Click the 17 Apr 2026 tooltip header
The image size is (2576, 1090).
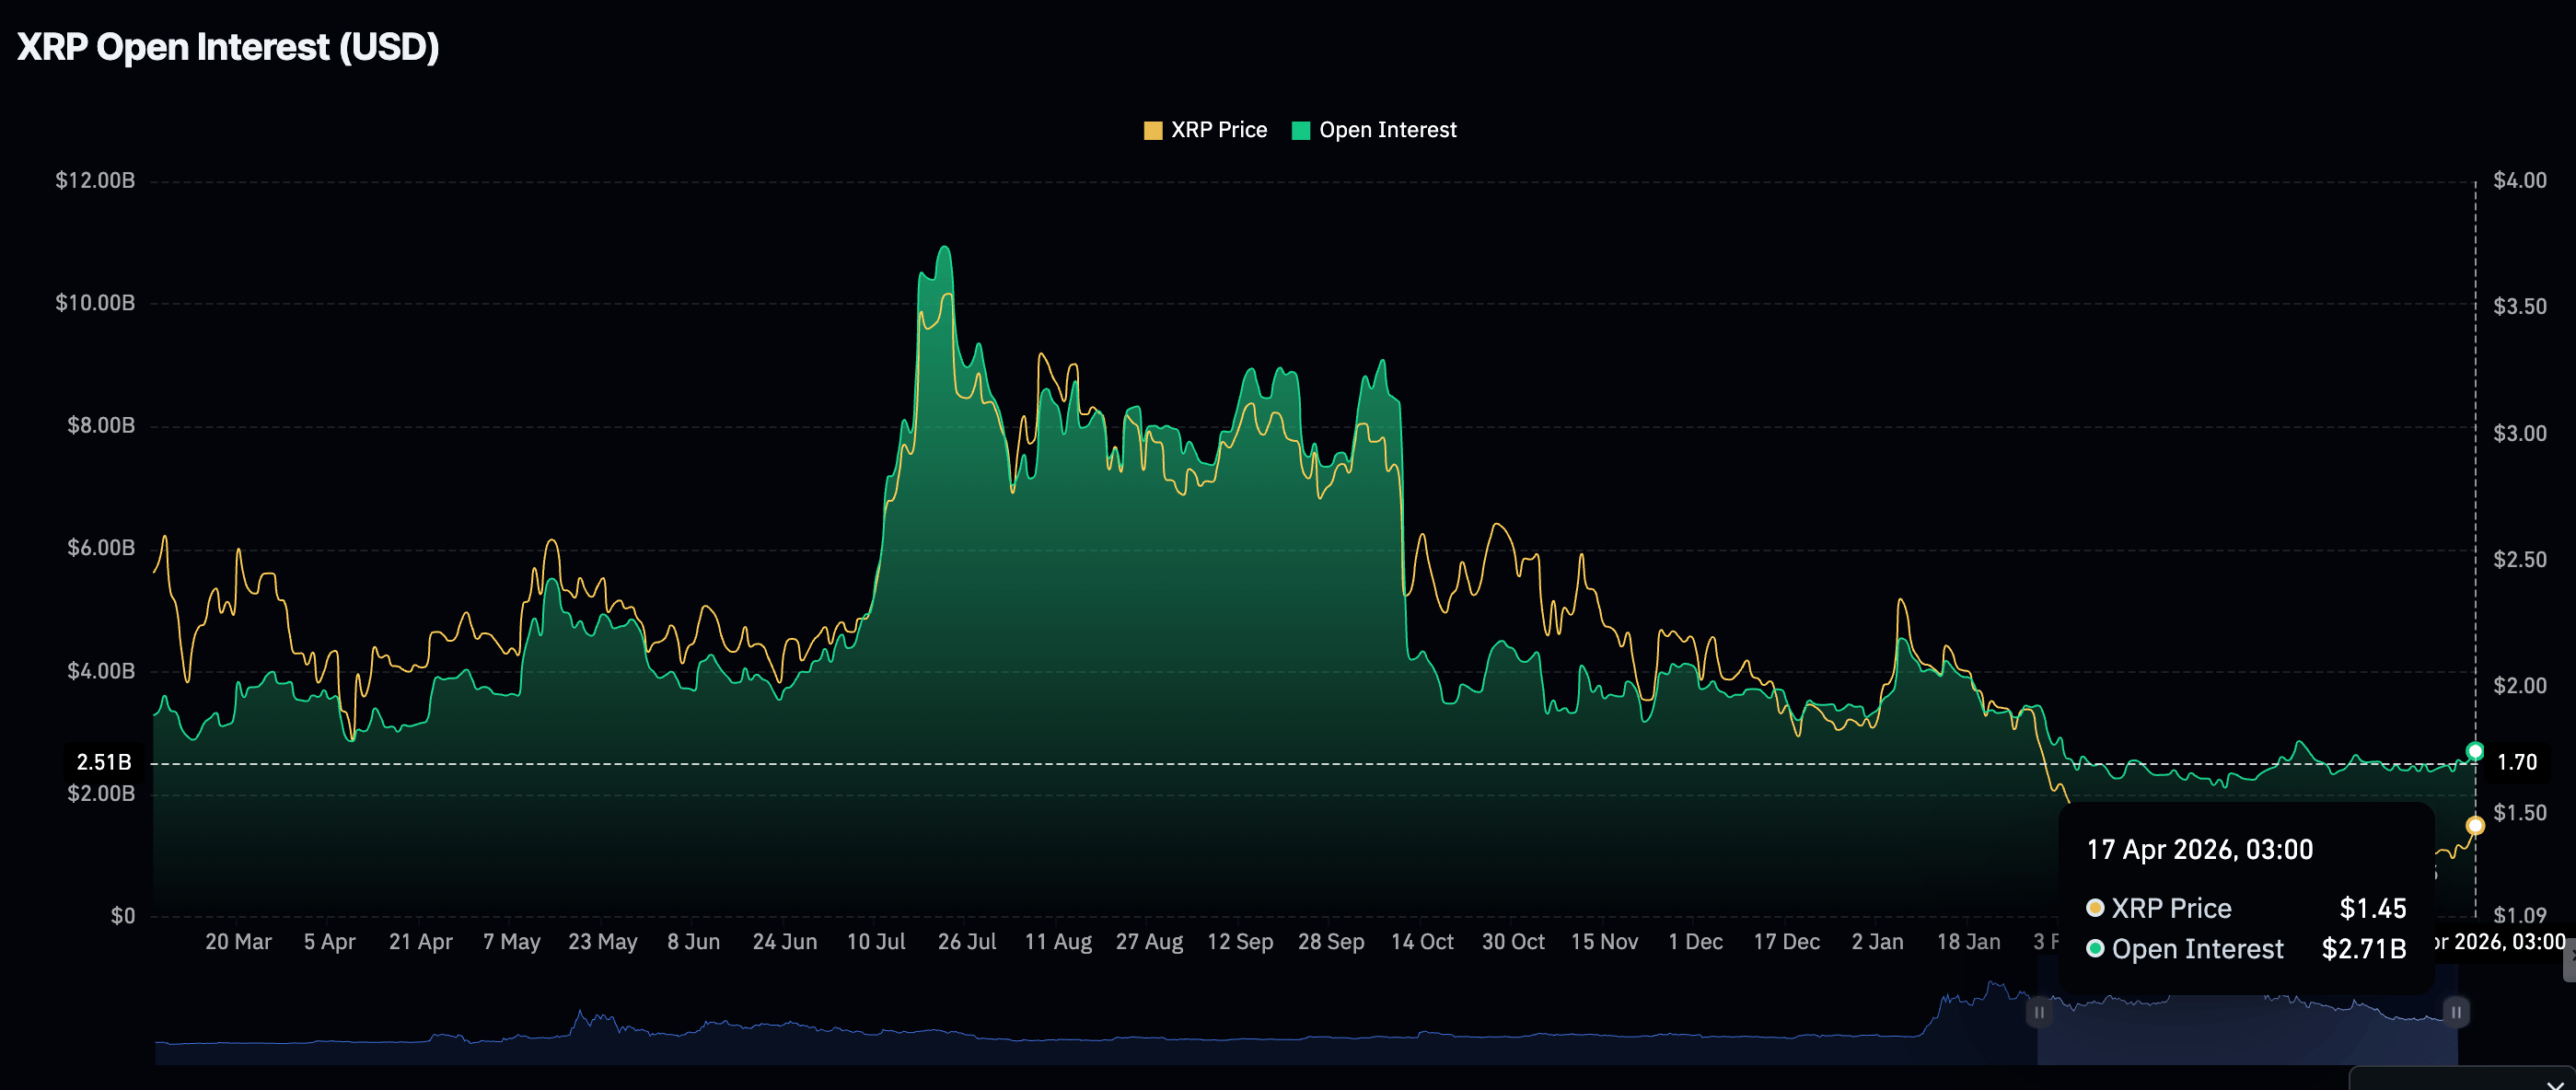2199,849
